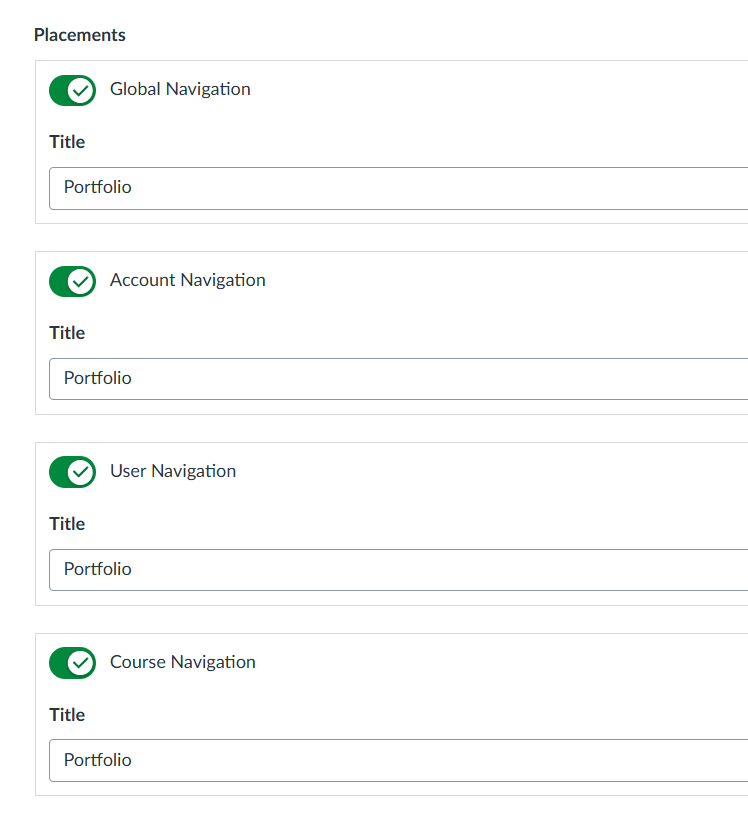Click the User Navigation label text
The width and height of the screenshot is (748, 828).
click(x=173, y=471)
